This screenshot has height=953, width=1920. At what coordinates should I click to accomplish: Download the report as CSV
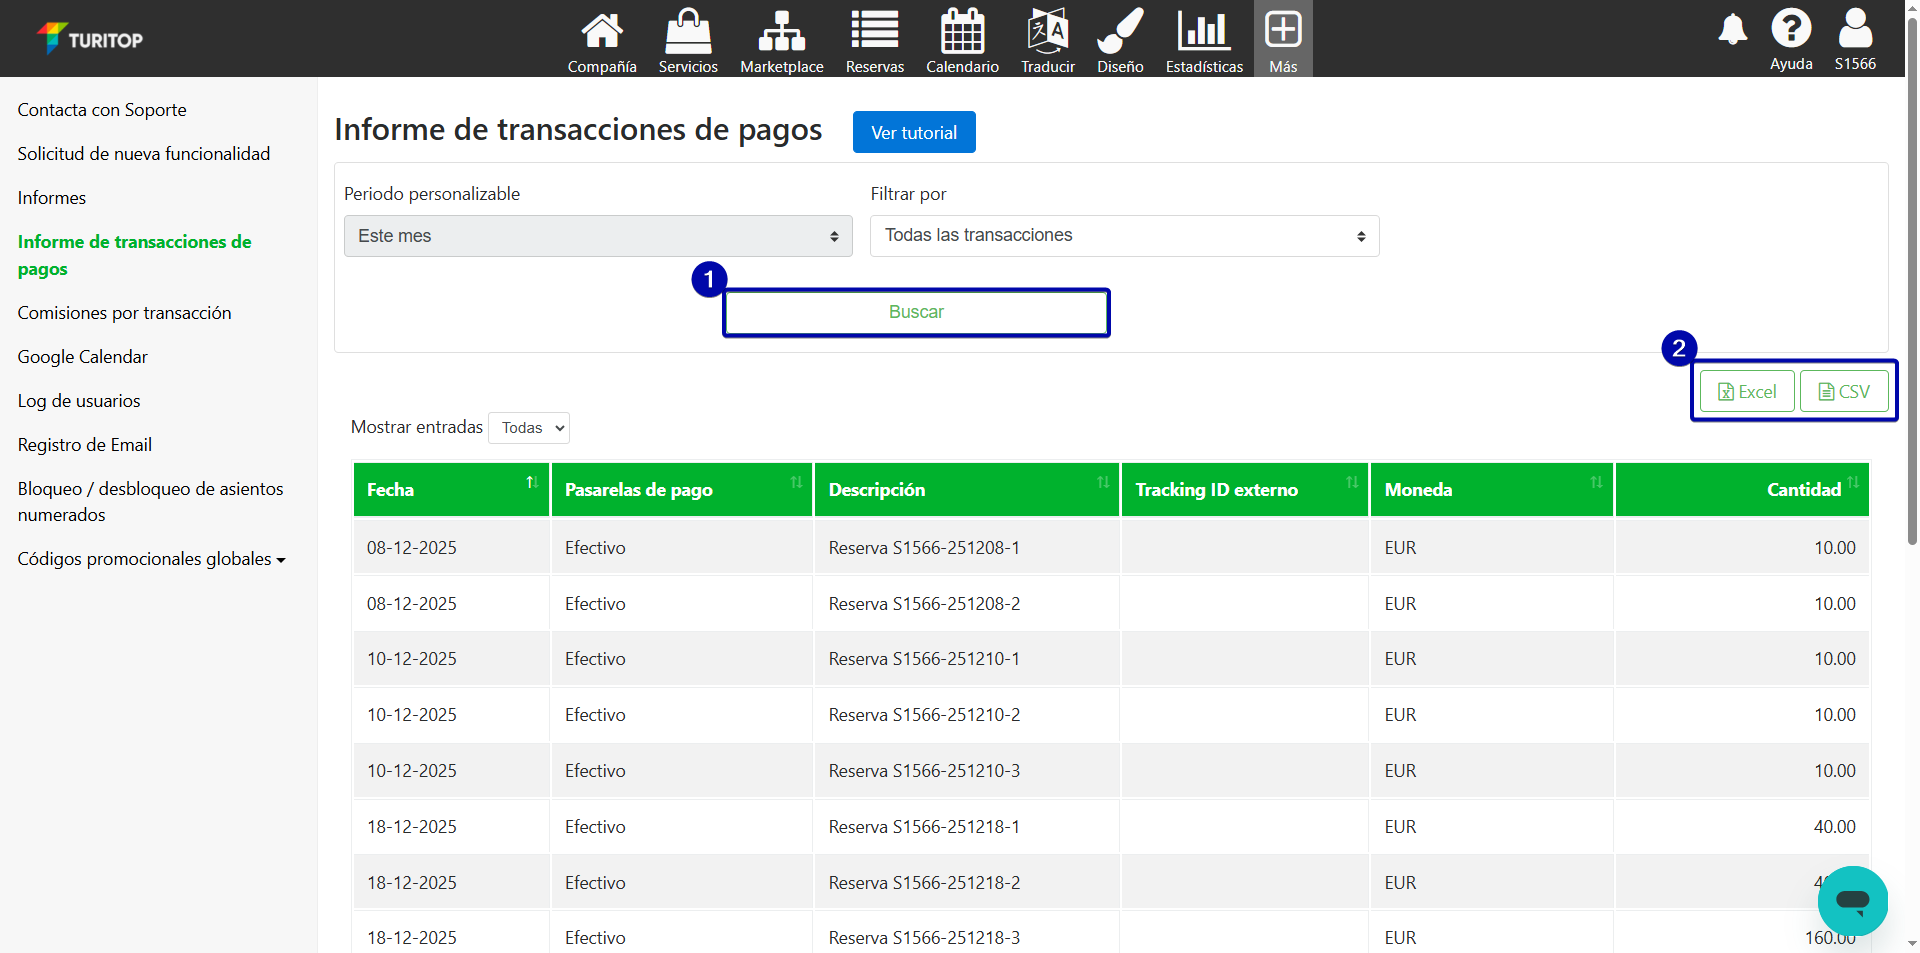[1843, 392]
